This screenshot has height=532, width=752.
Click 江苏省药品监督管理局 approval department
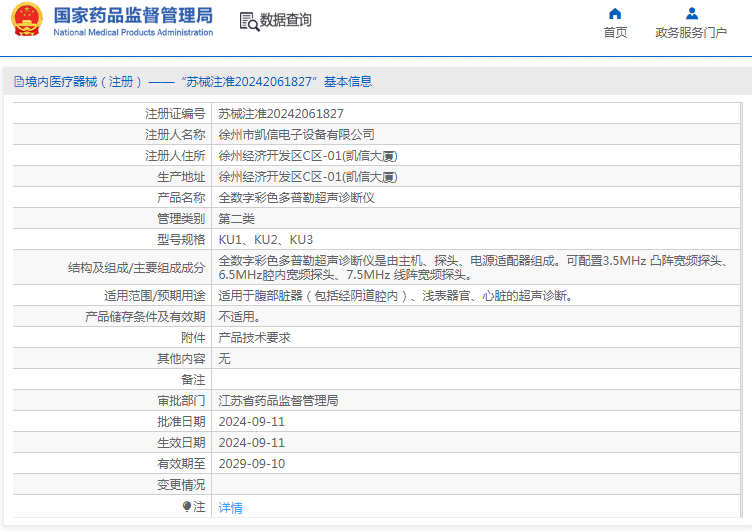point(278,401)
